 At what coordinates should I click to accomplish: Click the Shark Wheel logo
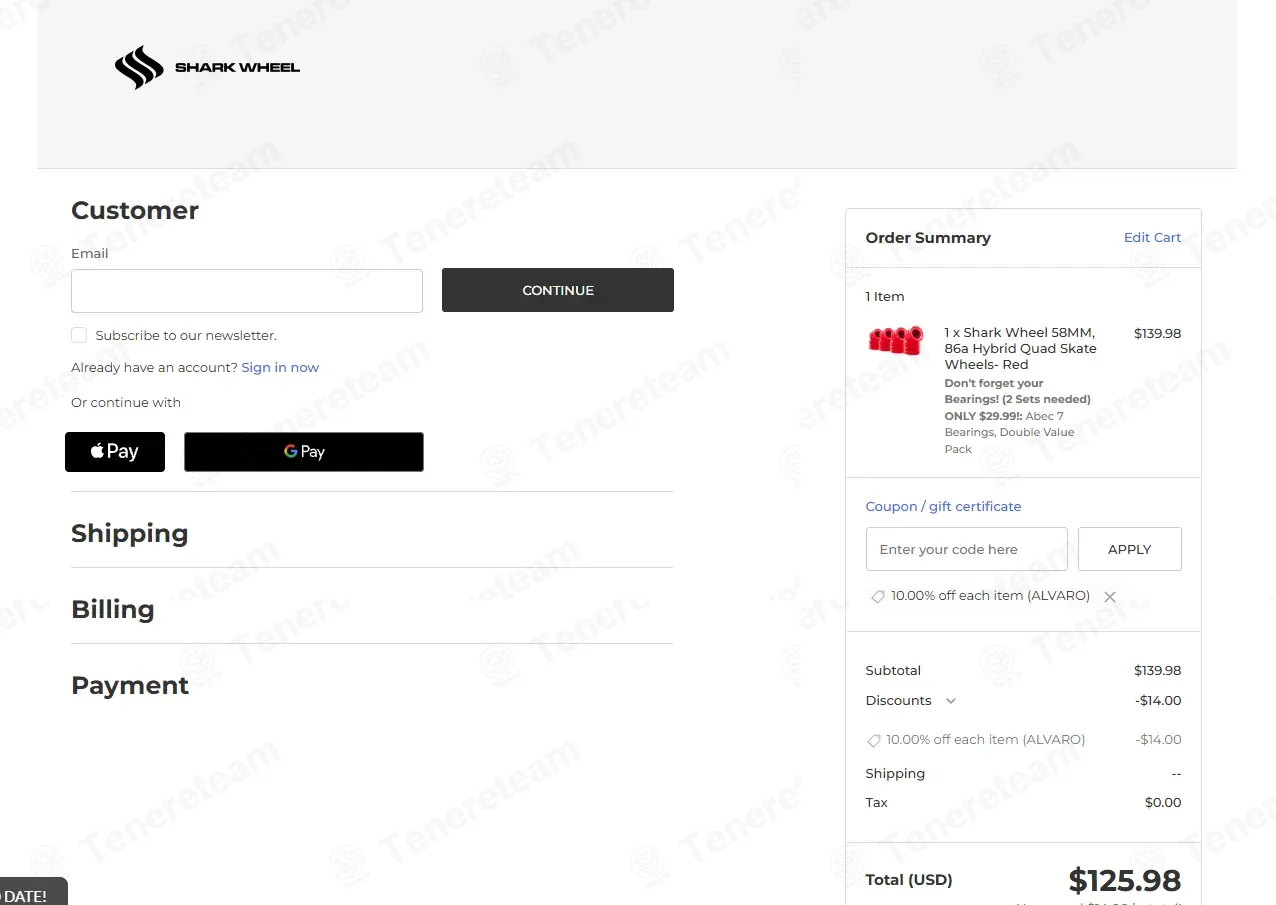tap(207, 68)
